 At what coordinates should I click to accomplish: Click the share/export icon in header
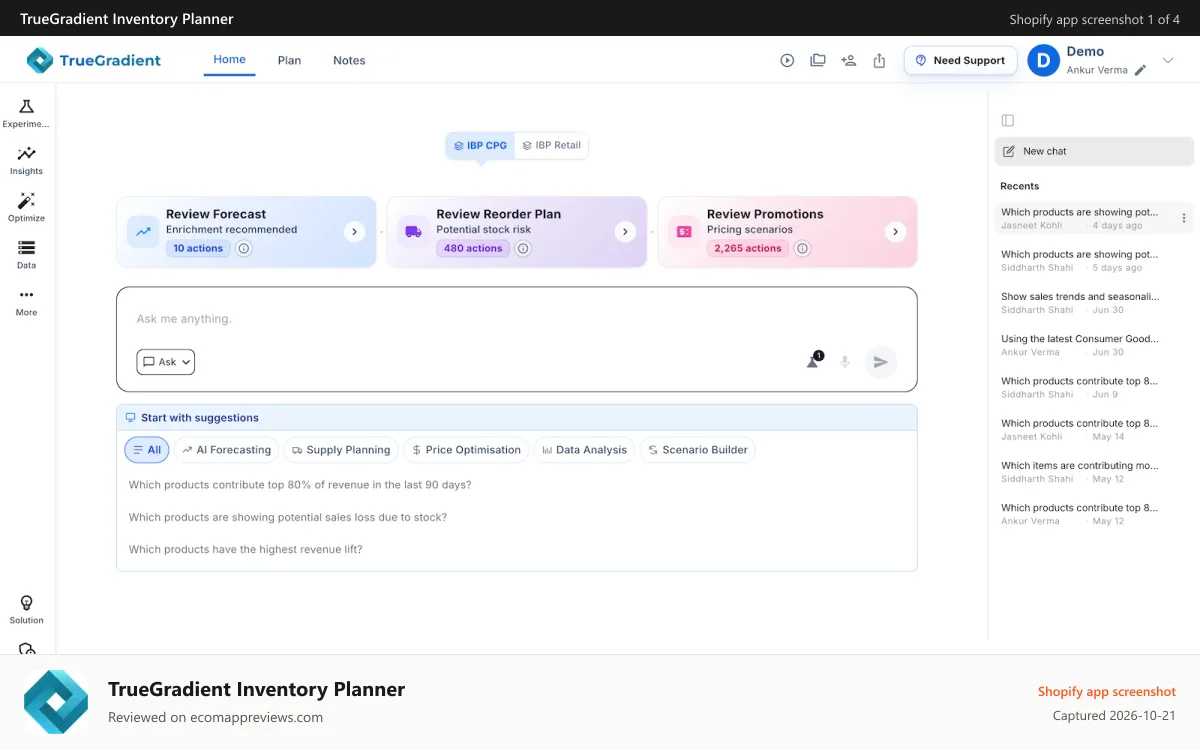(x=879, y=60)
